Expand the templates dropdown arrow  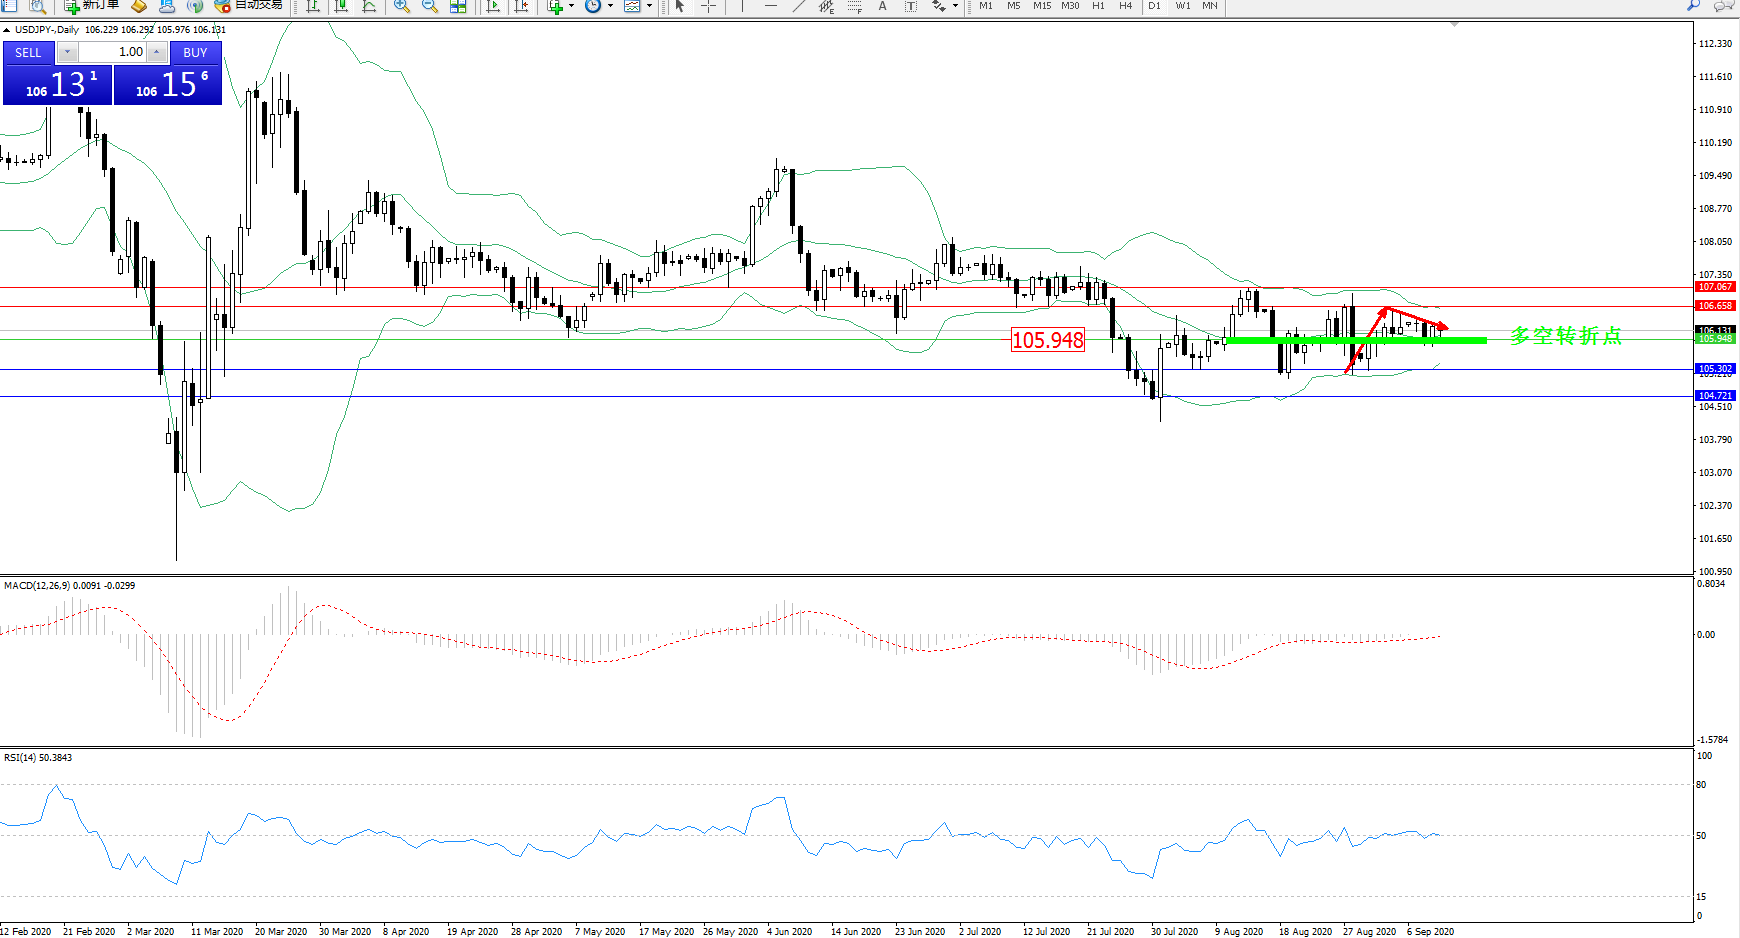click(x=649, y=6)
